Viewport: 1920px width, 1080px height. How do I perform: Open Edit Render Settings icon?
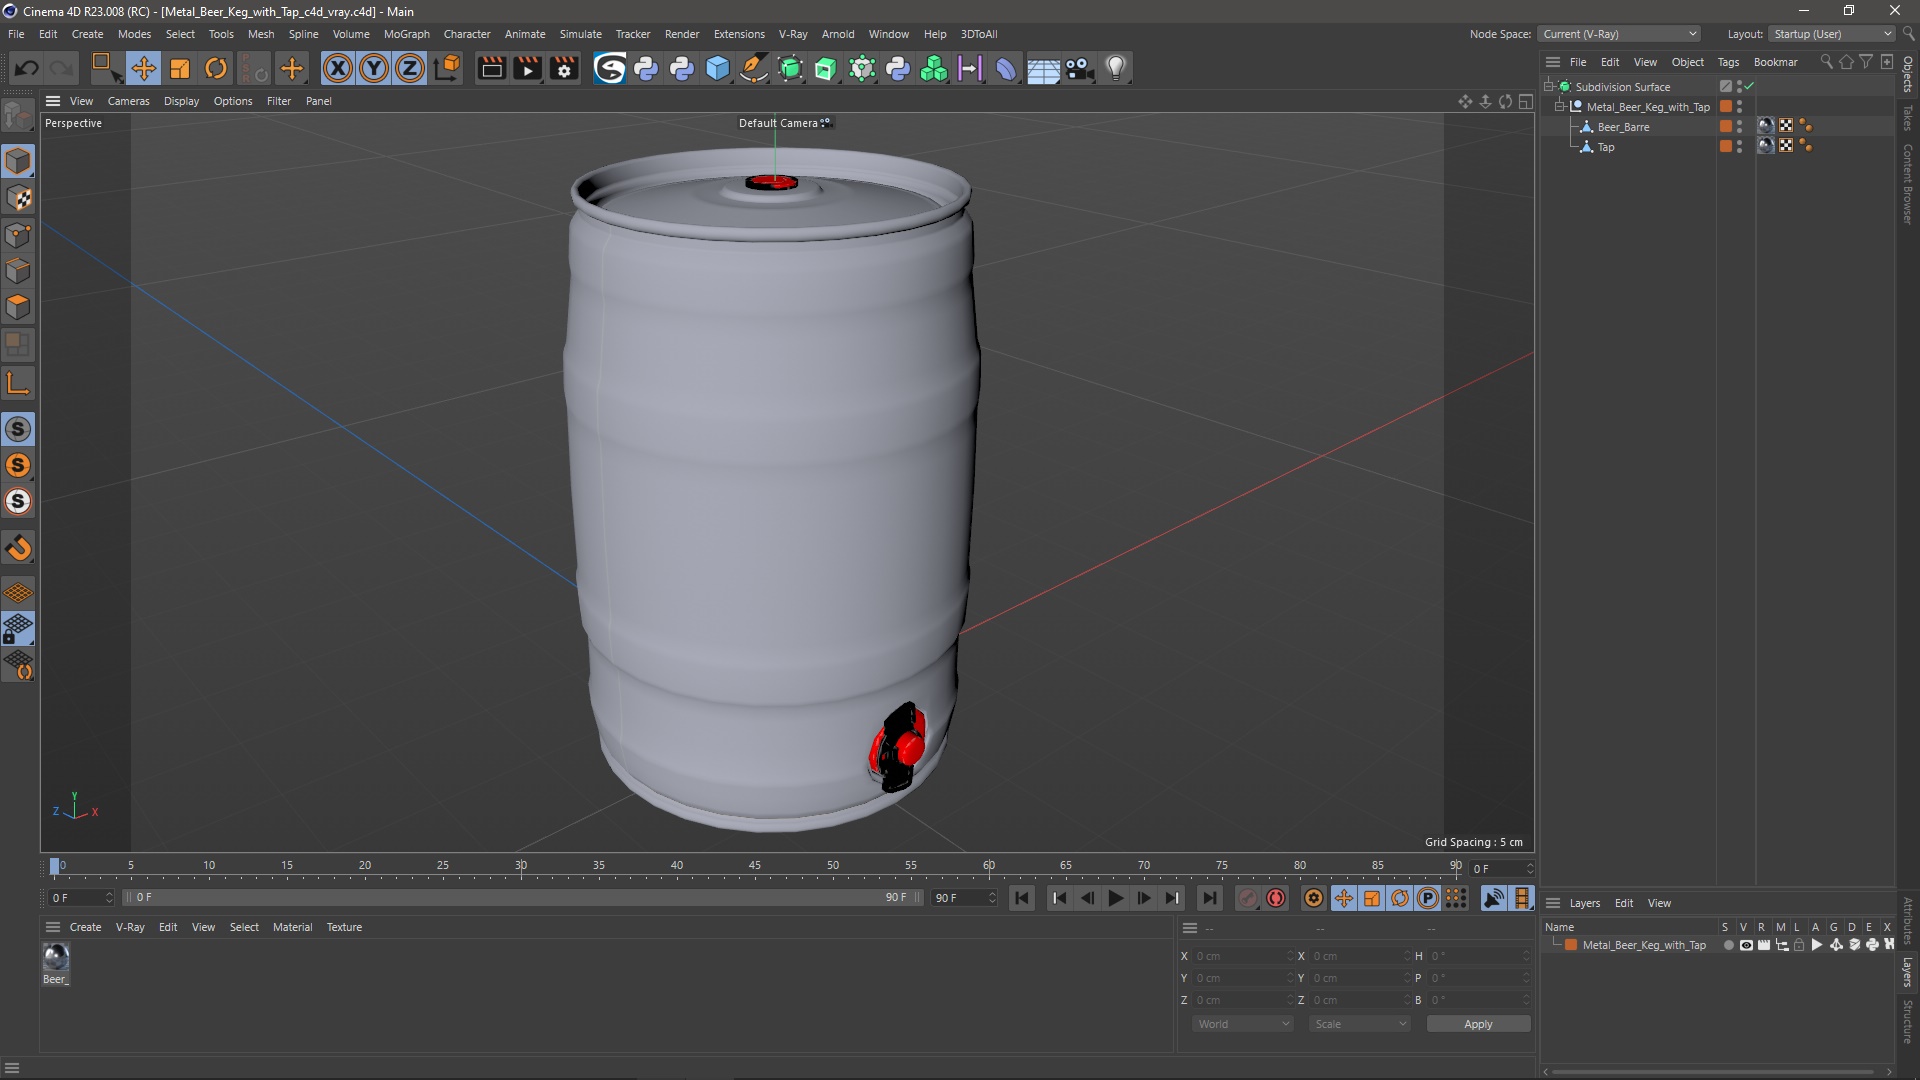click(564, 68)
